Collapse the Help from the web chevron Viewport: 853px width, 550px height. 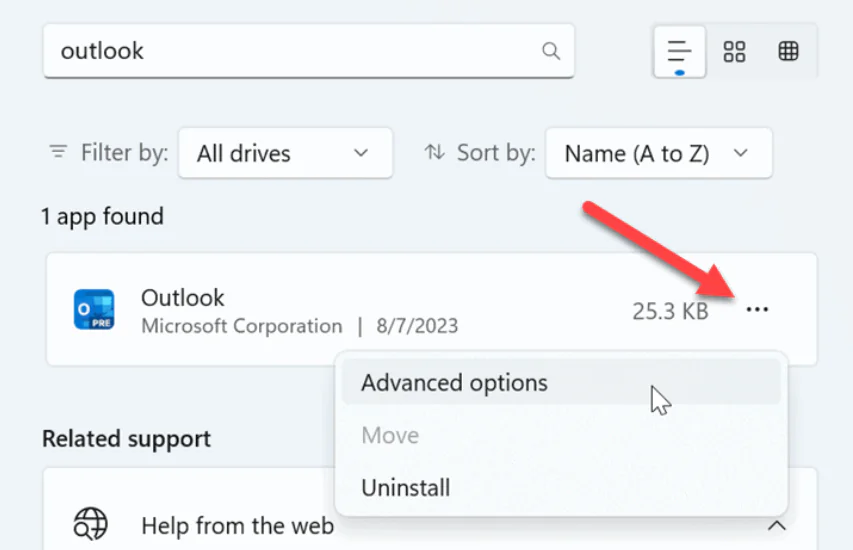(777, 525)
